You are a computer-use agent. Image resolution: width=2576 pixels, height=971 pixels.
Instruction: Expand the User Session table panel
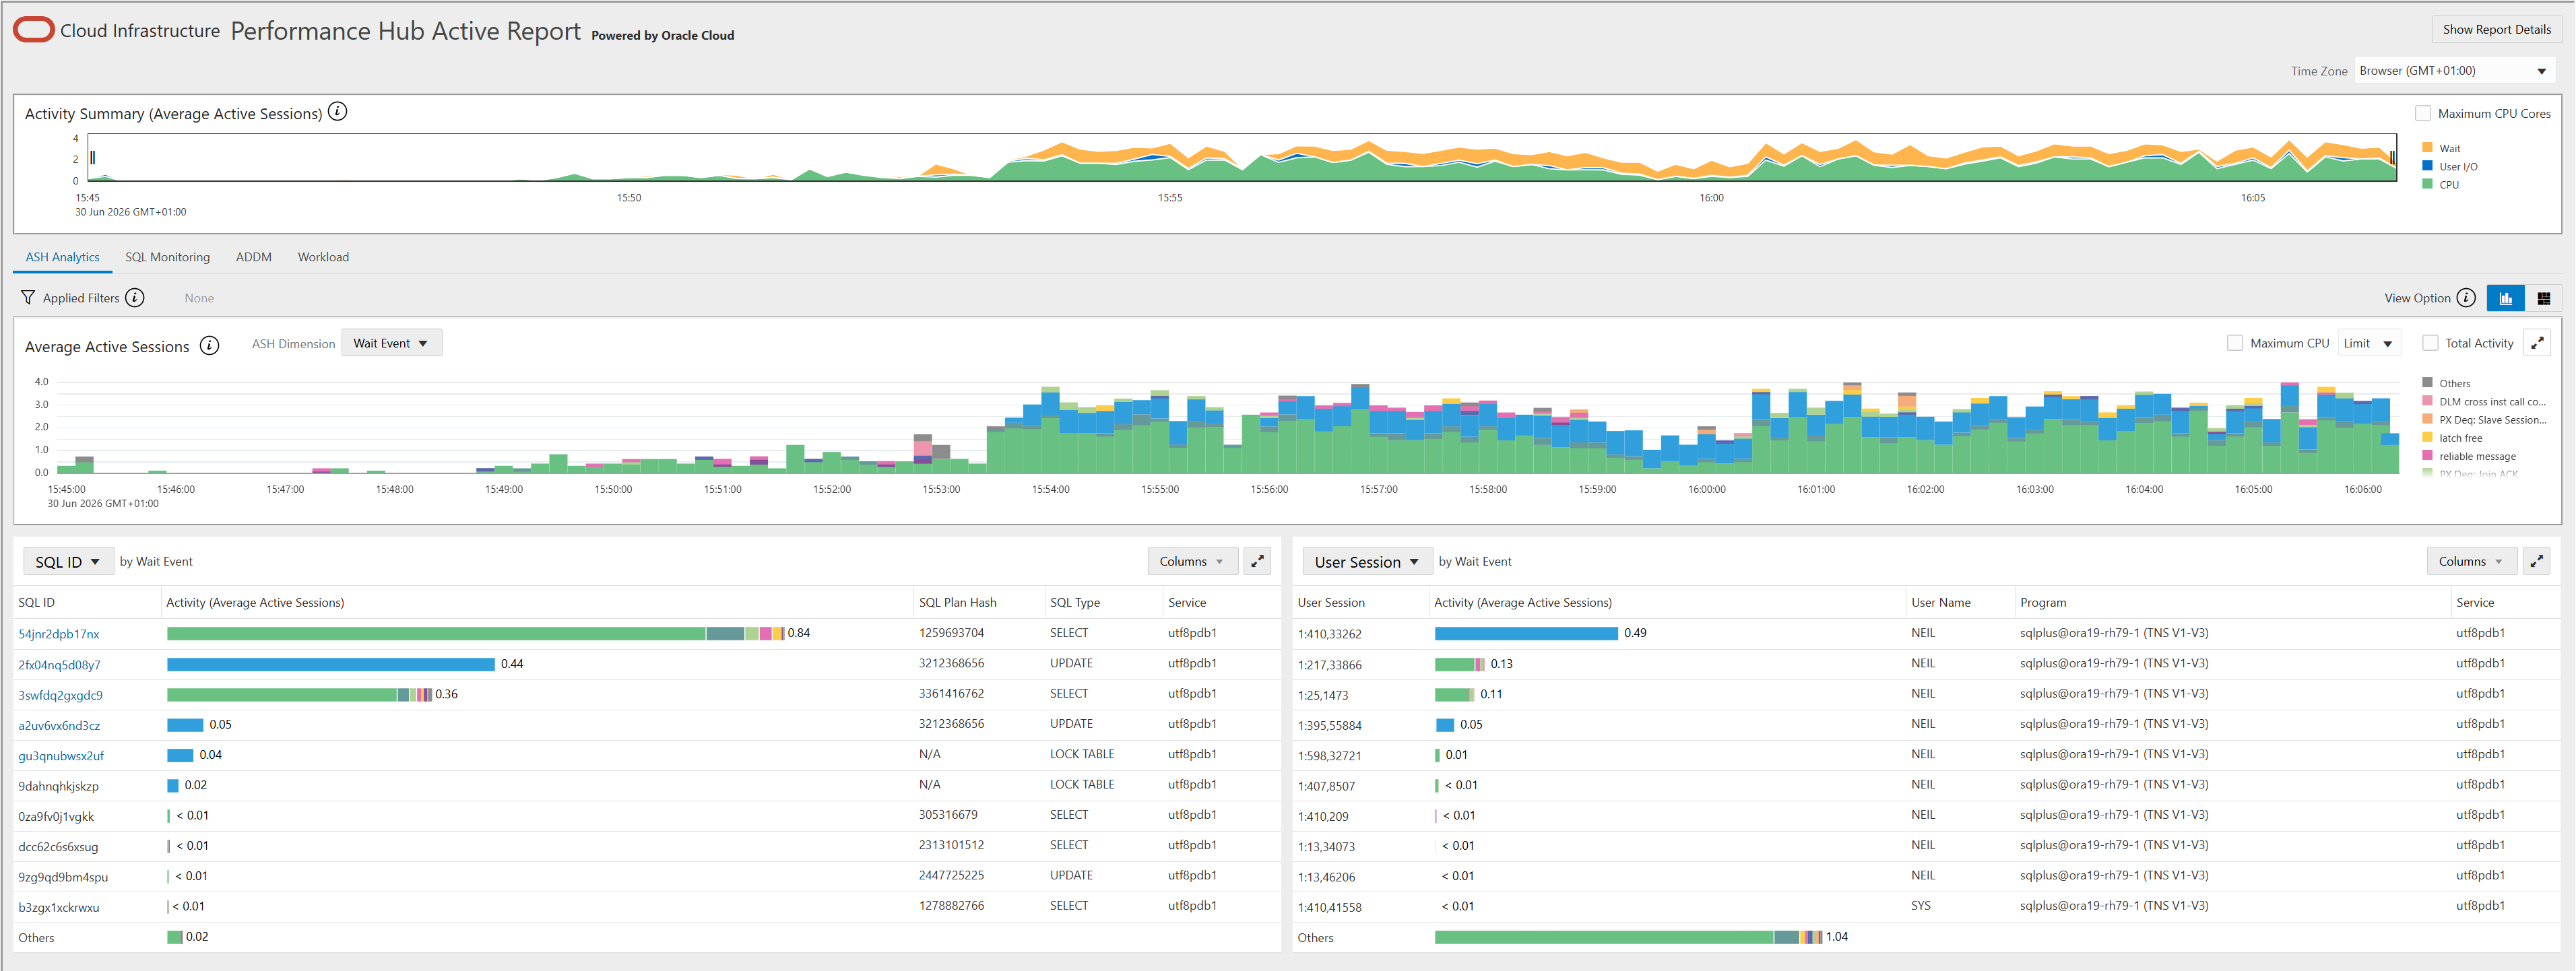pos(2536,561)
